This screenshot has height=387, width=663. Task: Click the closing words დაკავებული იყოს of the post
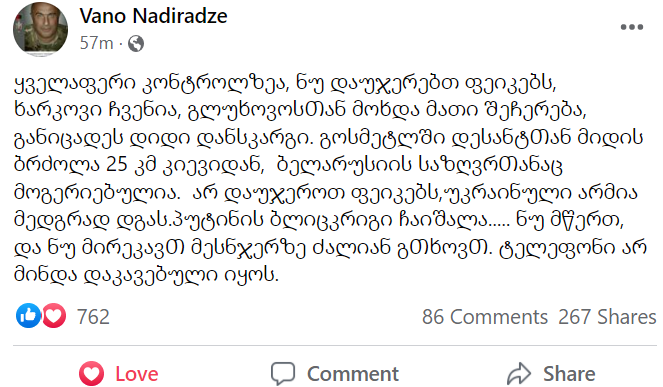click(181, 275)
